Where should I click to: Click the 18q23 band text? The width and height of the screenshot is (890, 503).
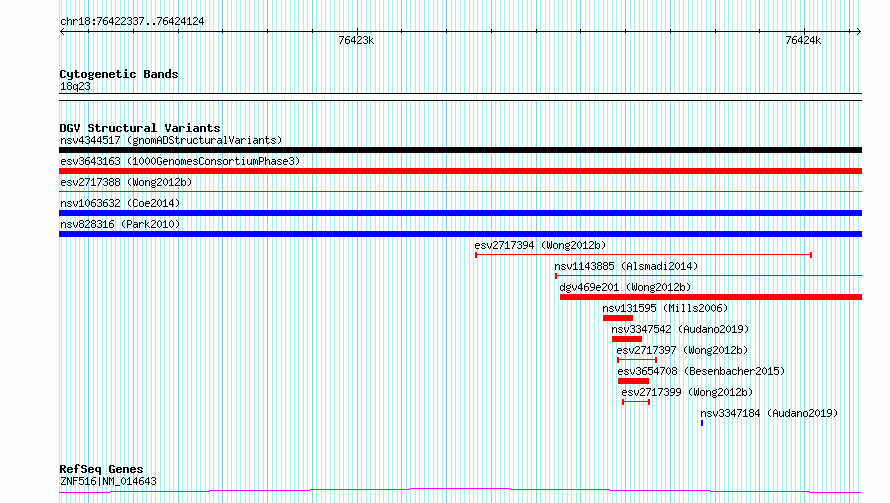[75, 86]
